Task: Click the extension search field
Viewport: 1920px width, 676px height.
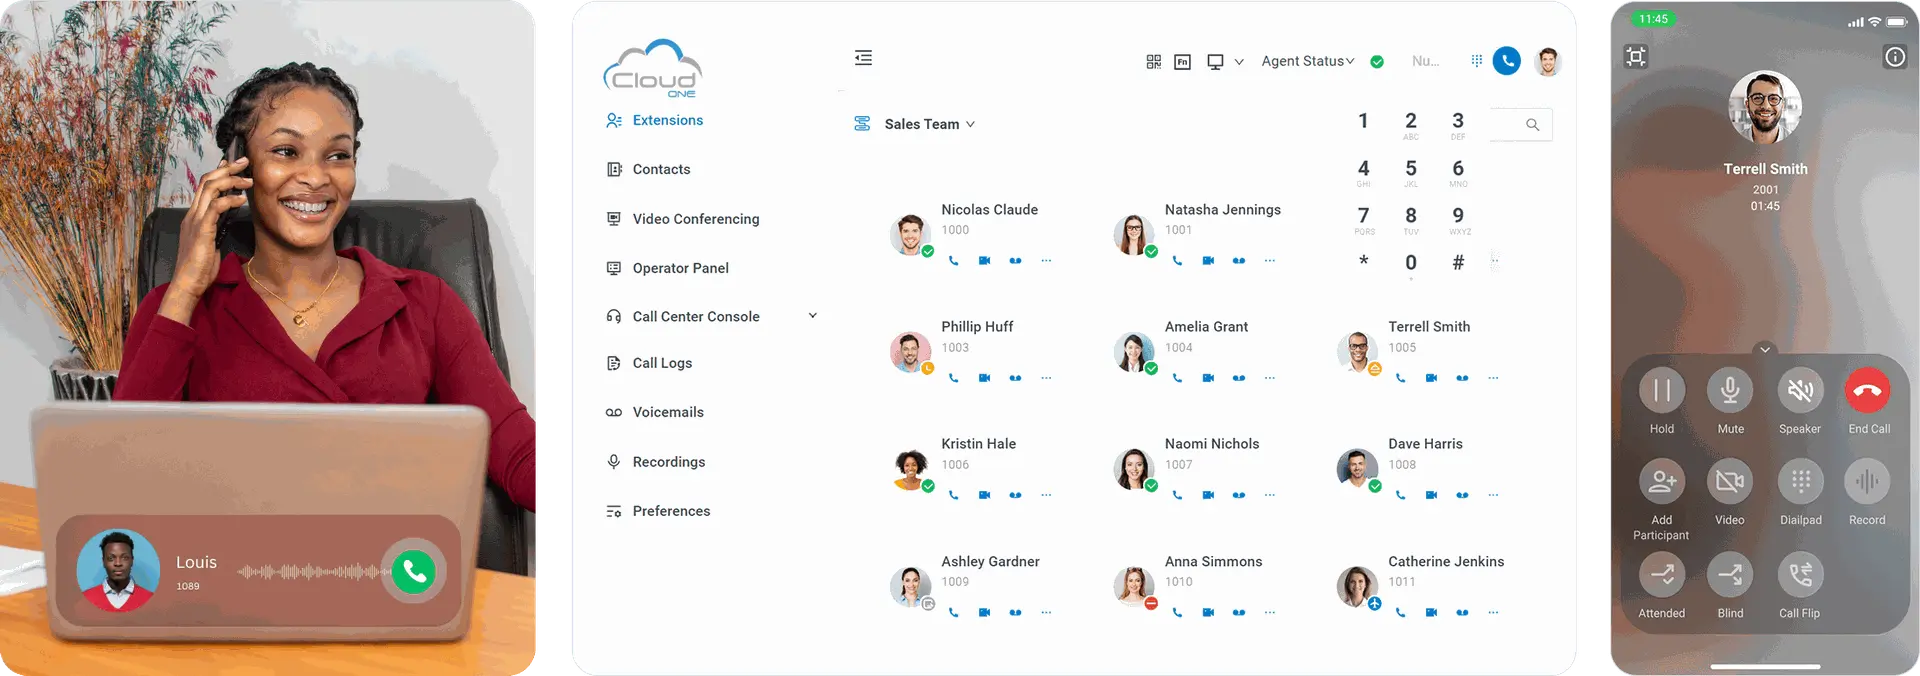Action: point(1520,125)
